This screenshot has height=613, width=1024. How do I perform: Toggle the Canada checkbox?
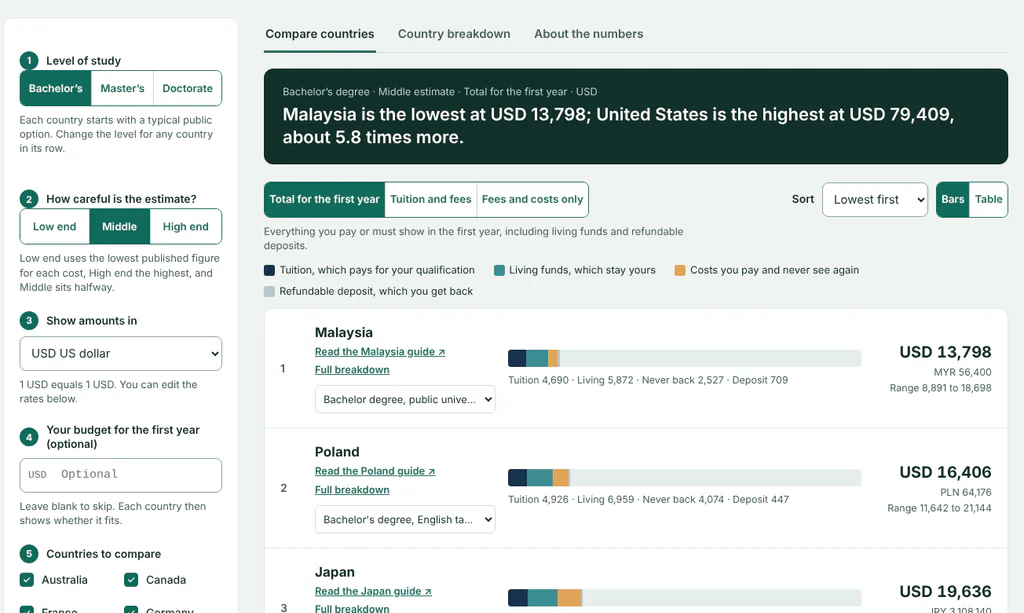coord(131,580)
